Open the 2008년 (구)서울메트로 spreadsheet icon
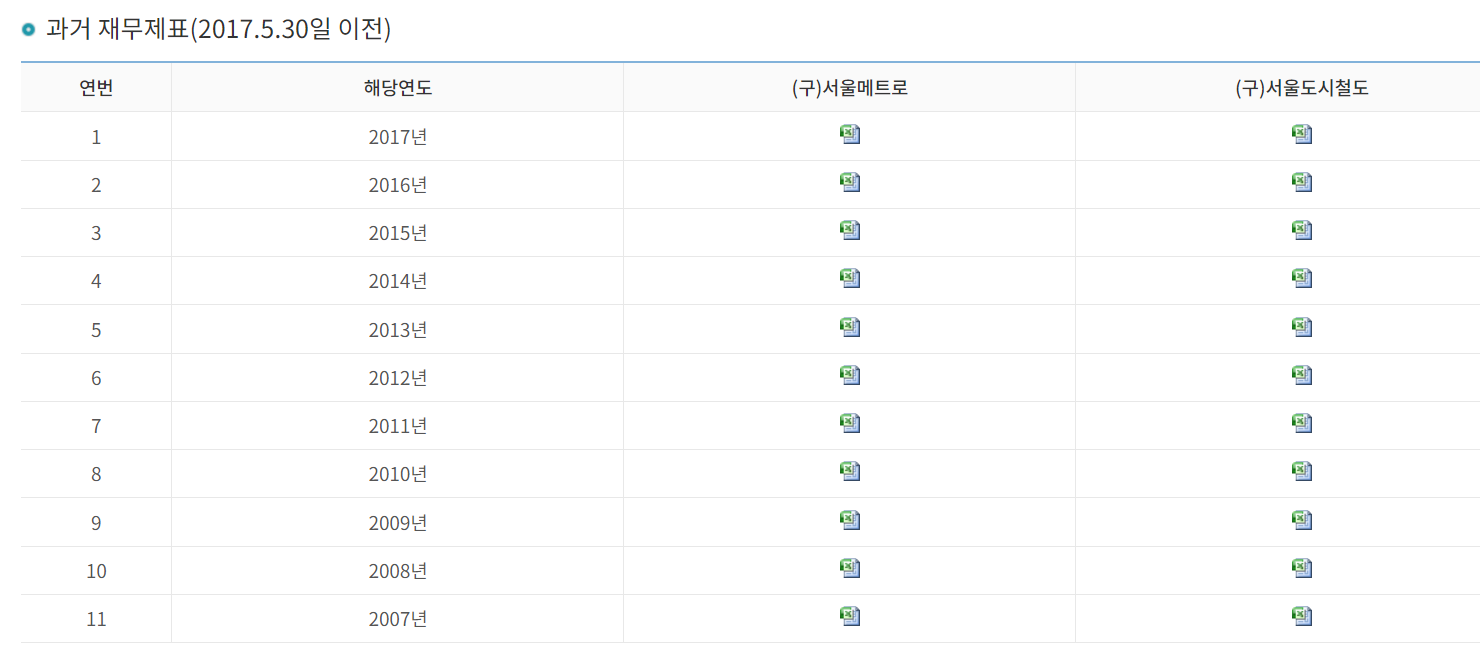1480x662 pixels. pos(850,568)
